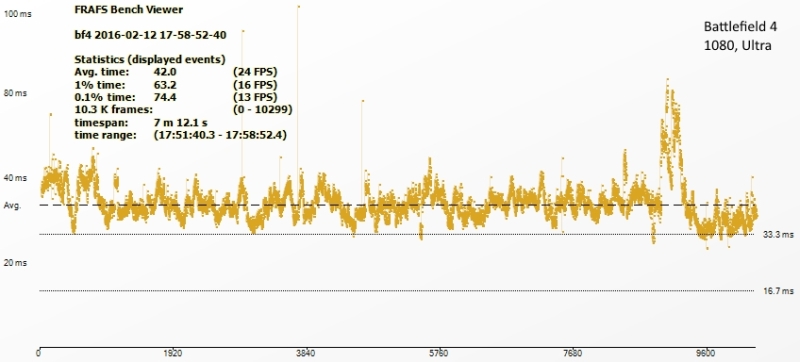Select the (0 - 10299) frame range
Image resolution: width=800 pixels, height=362 pixels.
(x=262, y=110)
